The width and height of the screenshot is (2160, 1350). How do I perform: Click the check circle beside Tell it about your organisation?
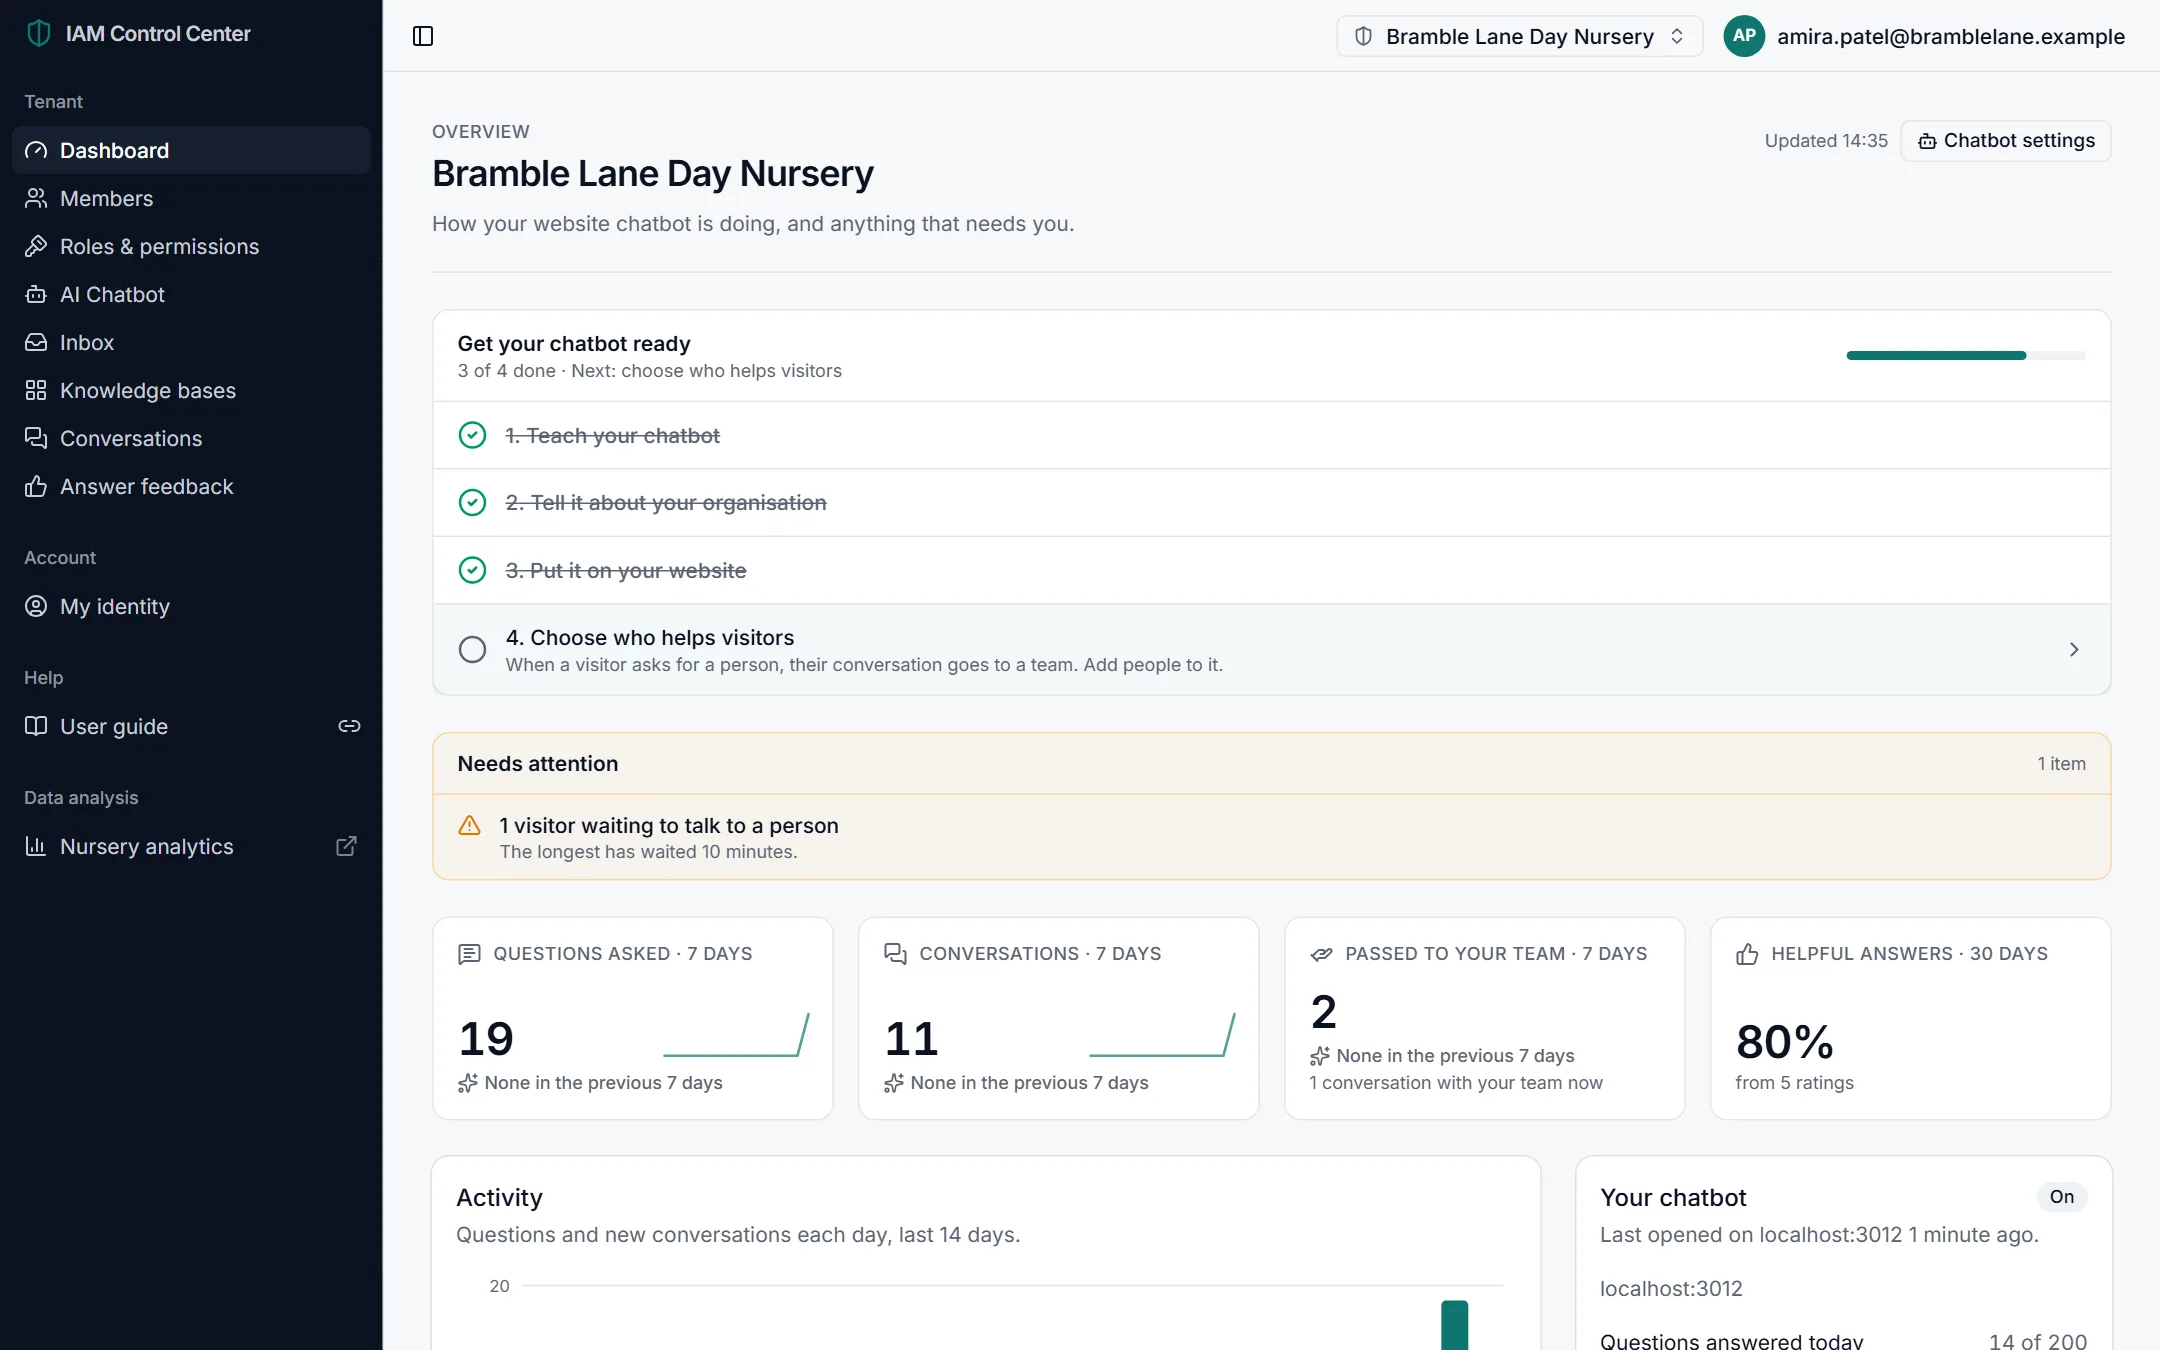(x=472, y=502)
